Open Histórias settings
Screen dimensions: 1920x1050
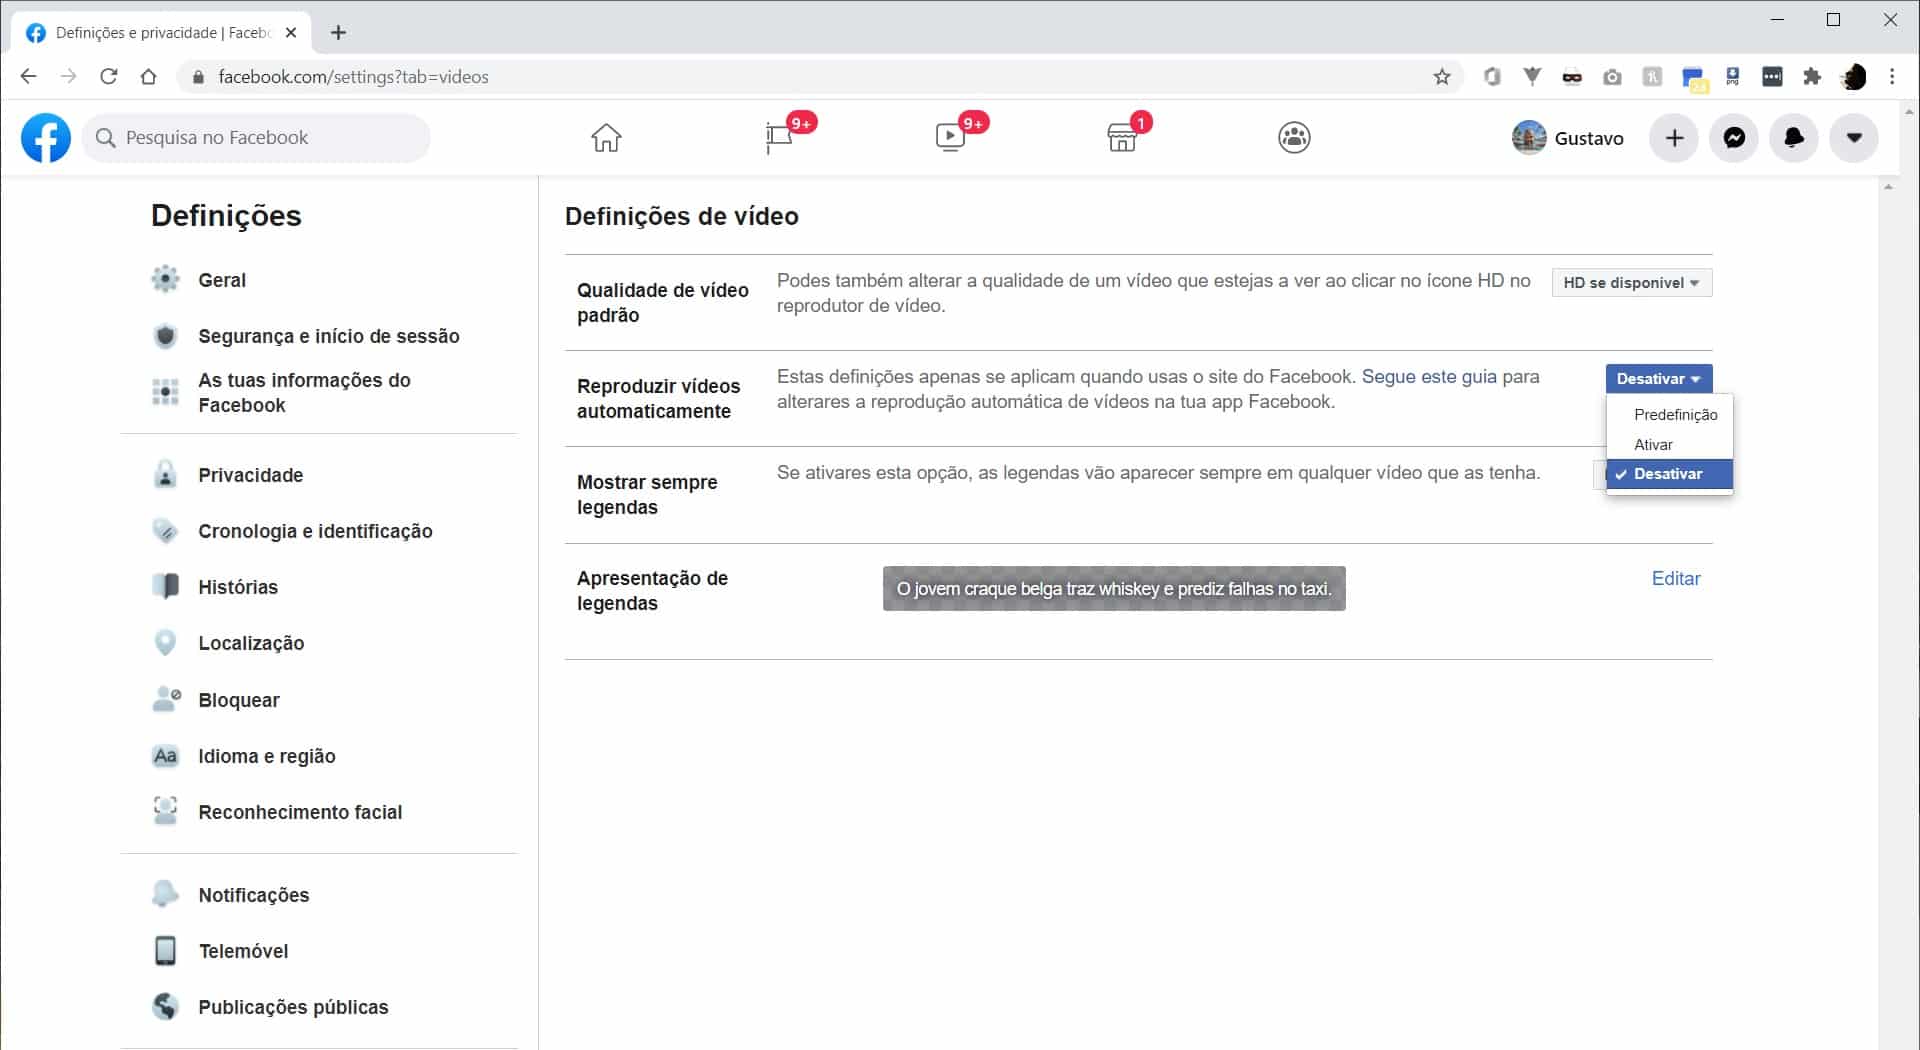pyautogui.click(x=238, y=587)
